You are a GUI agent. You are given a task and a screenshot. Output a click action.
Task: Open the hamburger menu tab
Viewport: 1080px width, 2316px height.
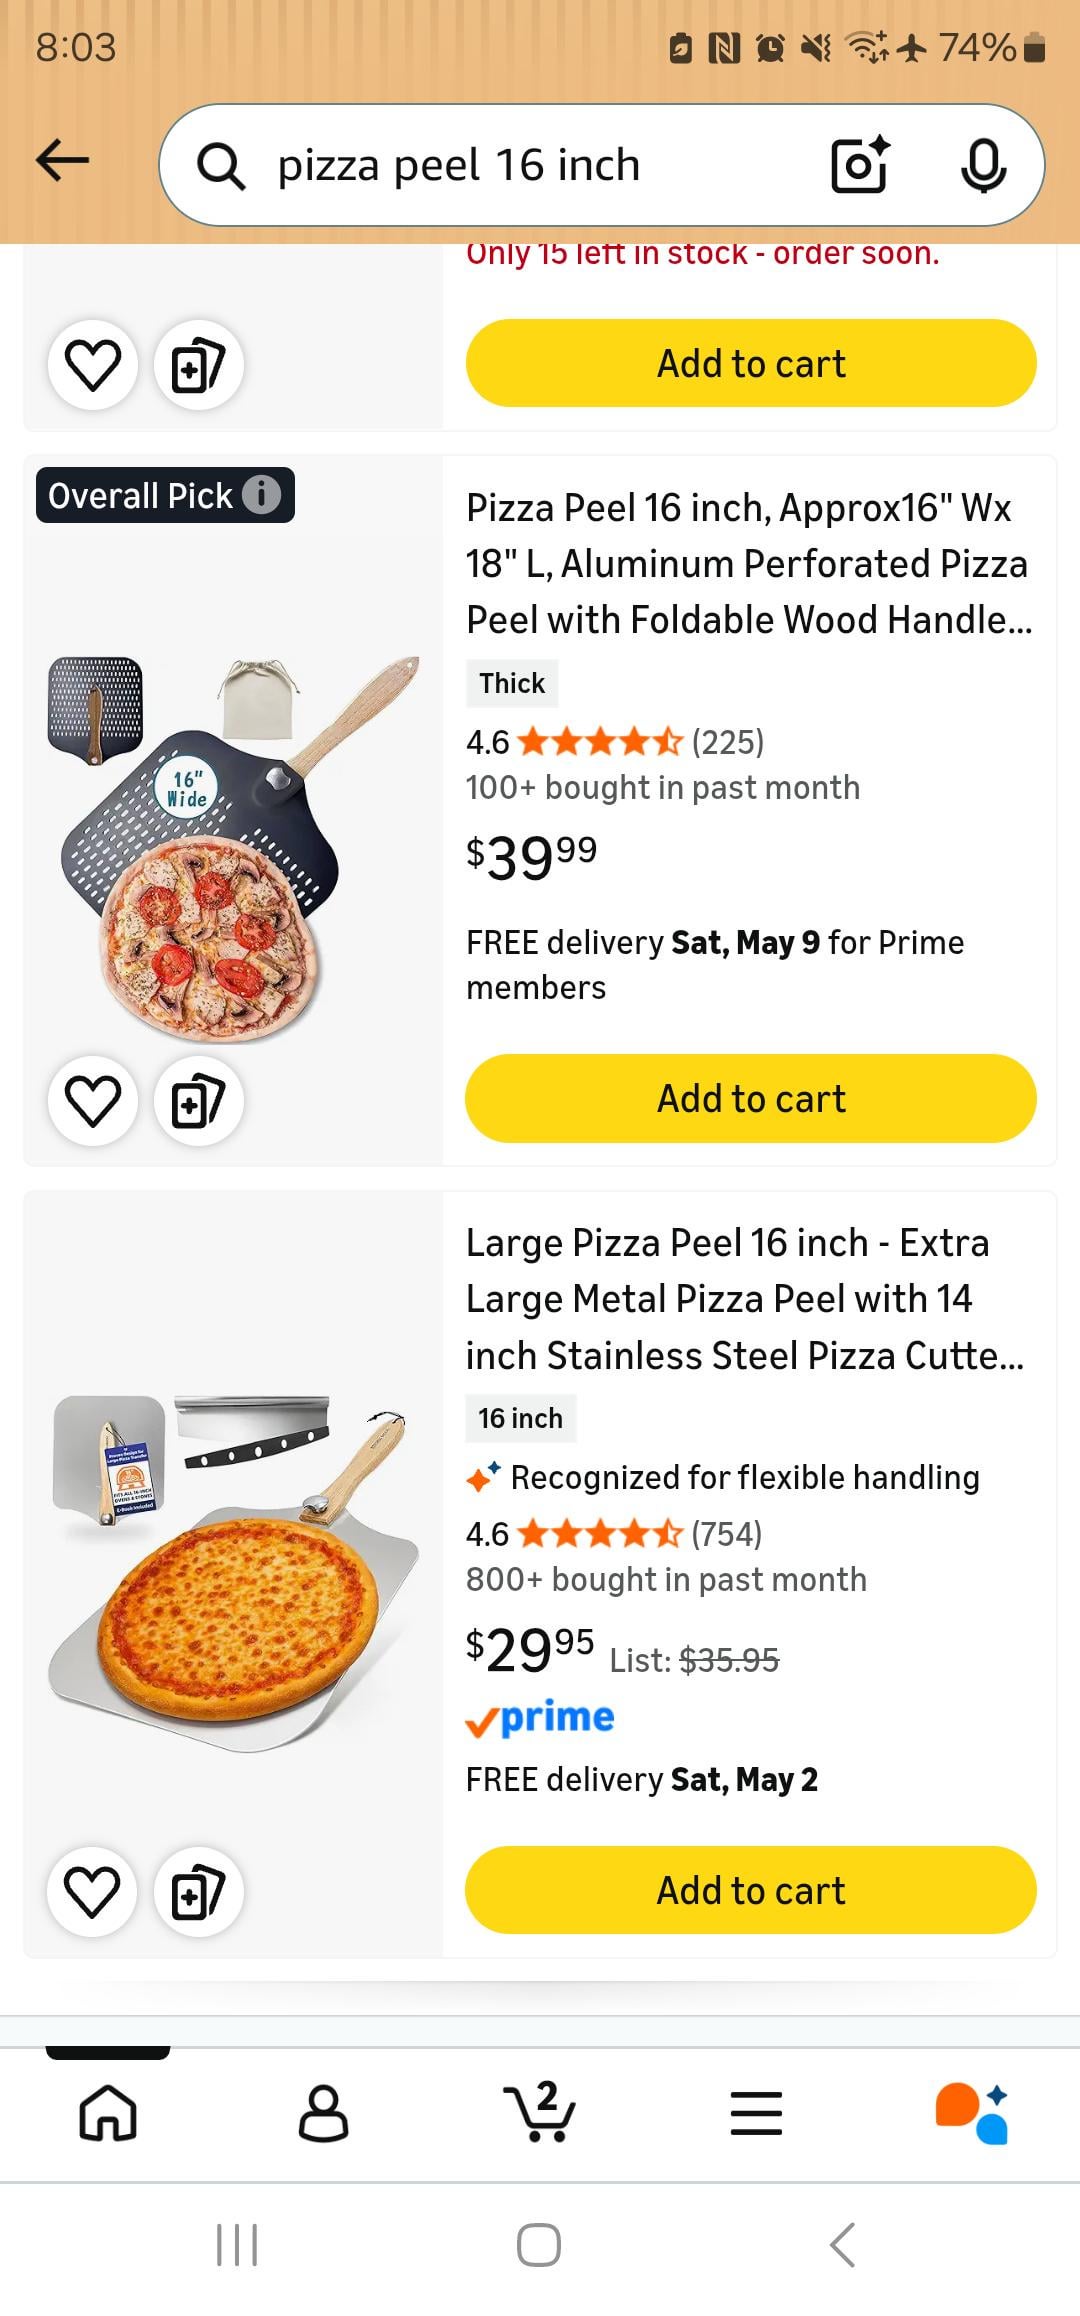(x=756, y=2112)
